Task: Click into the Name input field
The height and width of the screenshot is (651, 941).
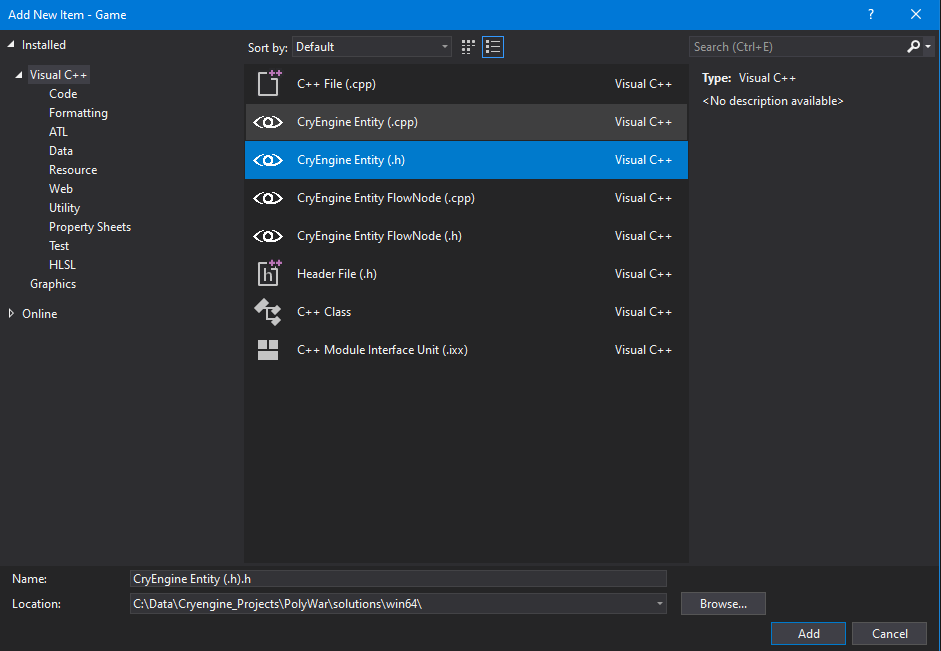Action: pyautogui.click(x=398, y=578)
